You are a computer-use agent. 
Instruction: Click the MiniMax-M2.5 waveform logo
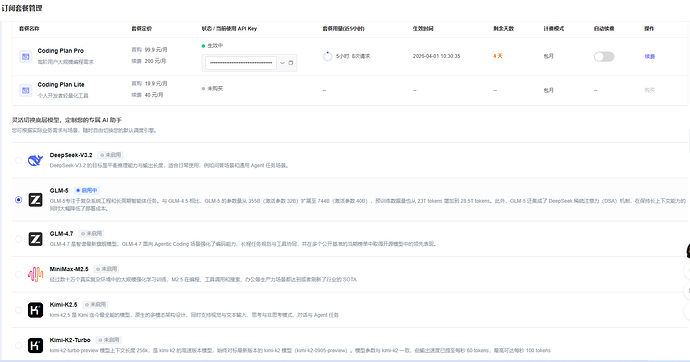pos(36,274)
